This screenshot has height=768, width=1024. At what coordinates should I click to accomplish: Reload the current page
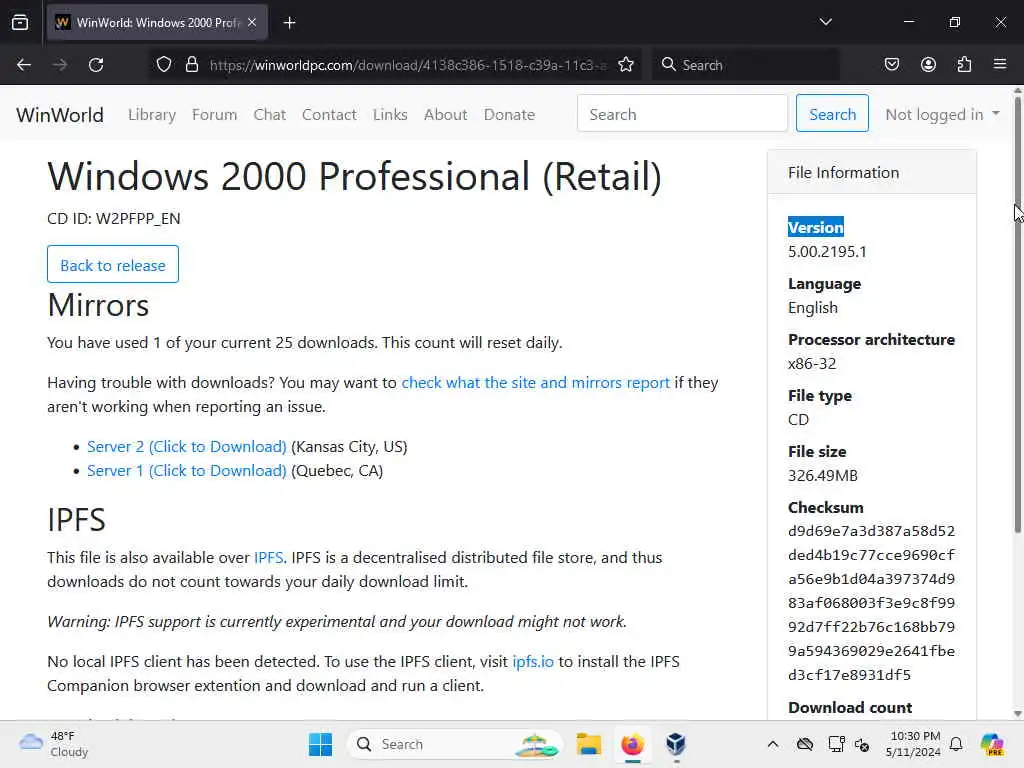click(x=96, y=65)
